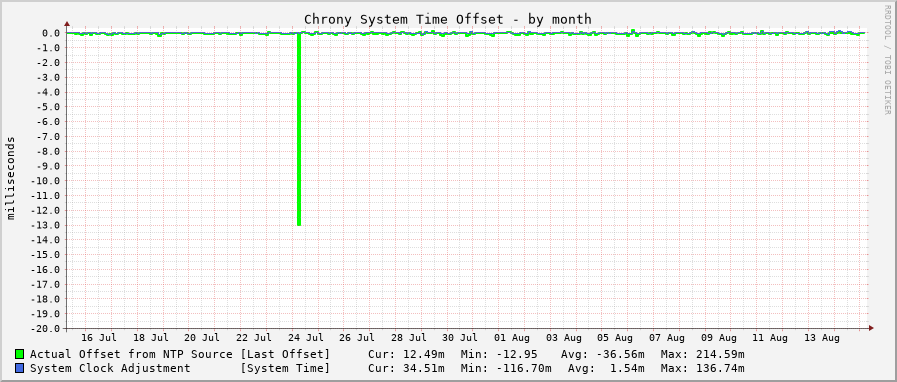Click the '-15.0' y-axis label
Screen dimensions: 897x382
(x=45, y=254)
